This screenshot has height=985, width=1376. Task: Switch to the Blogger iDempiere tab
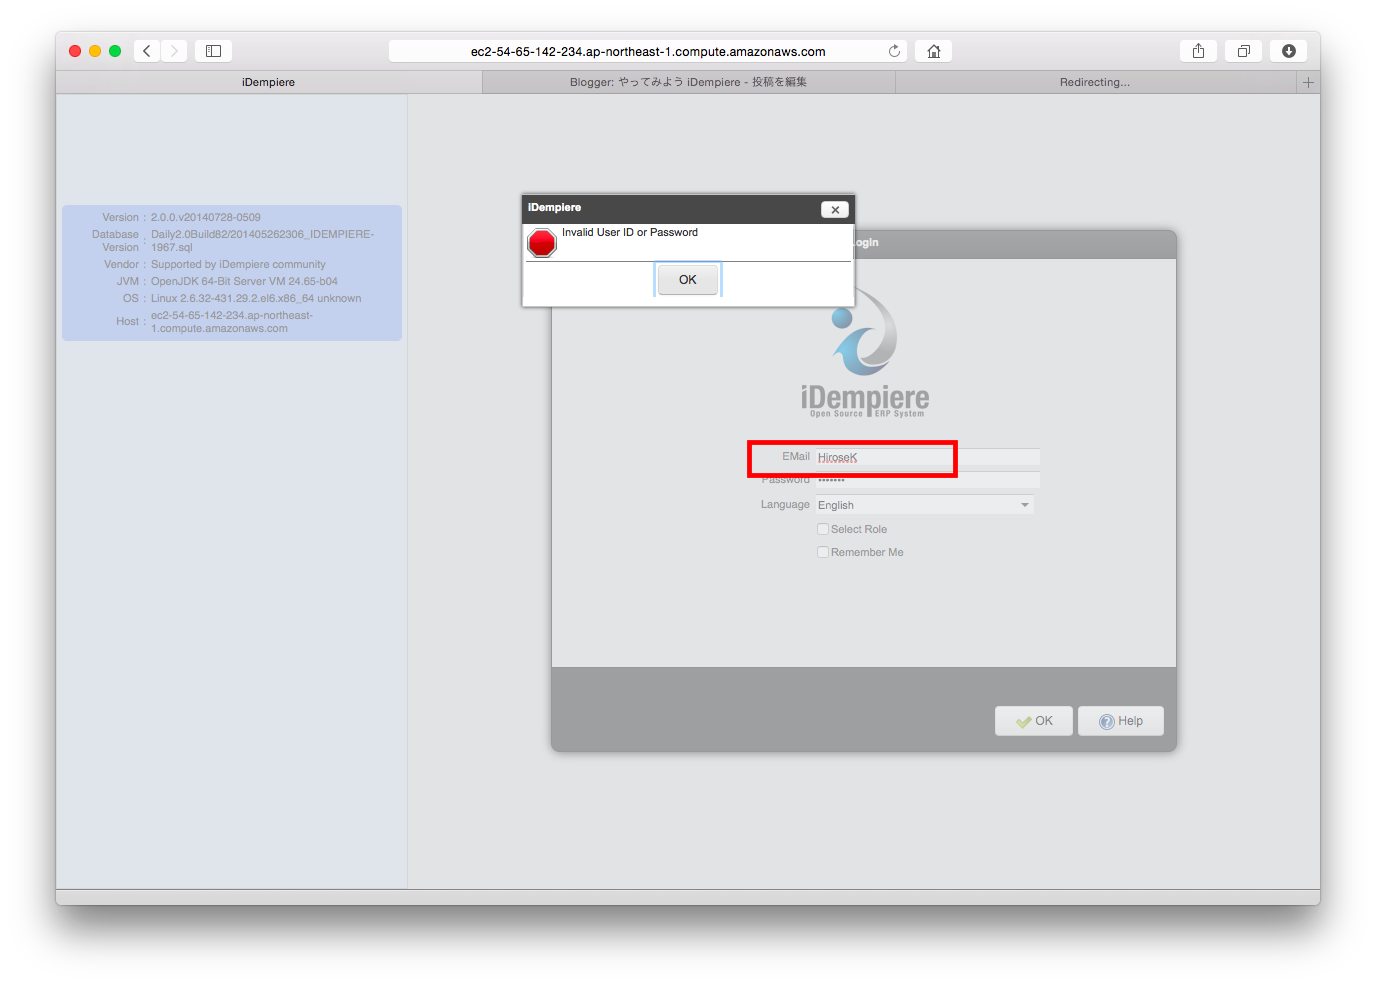coord(688,82)
